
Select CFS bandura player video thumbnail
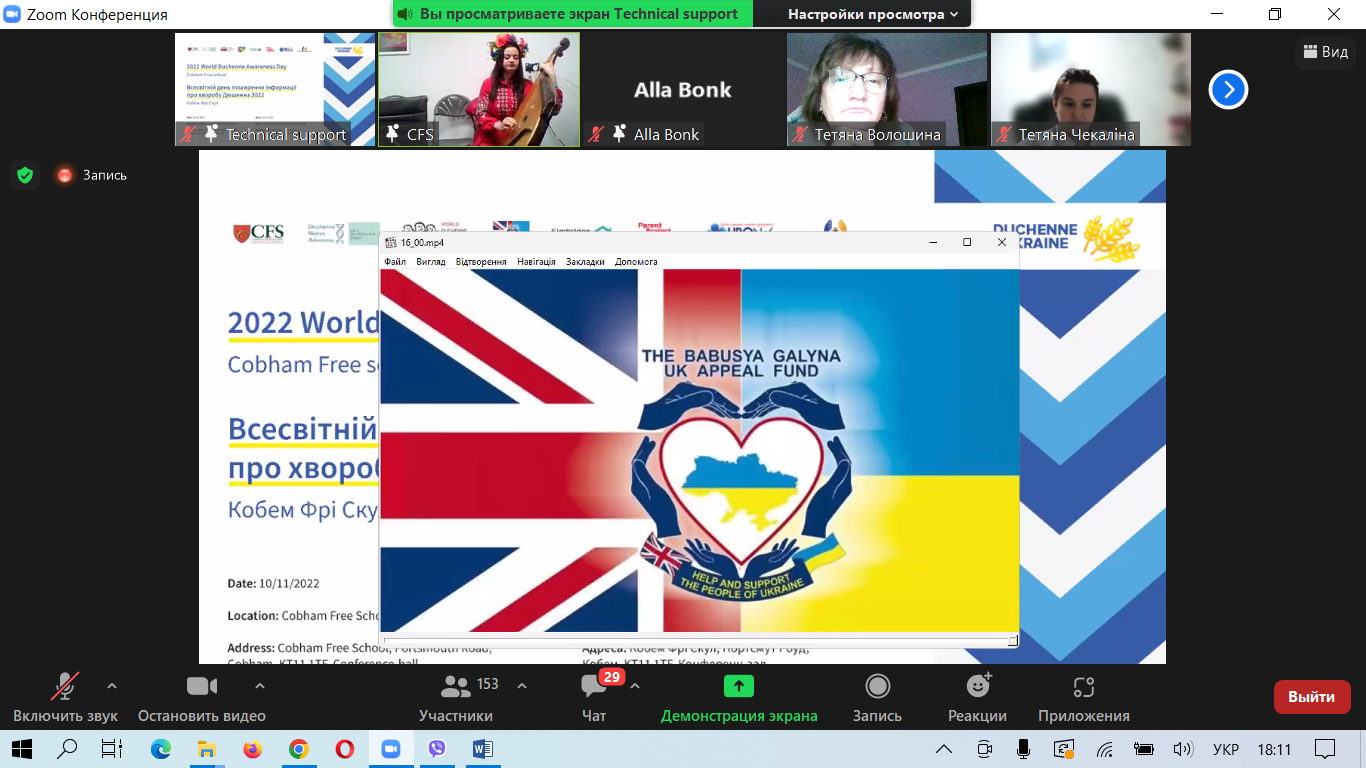point(479,90)
